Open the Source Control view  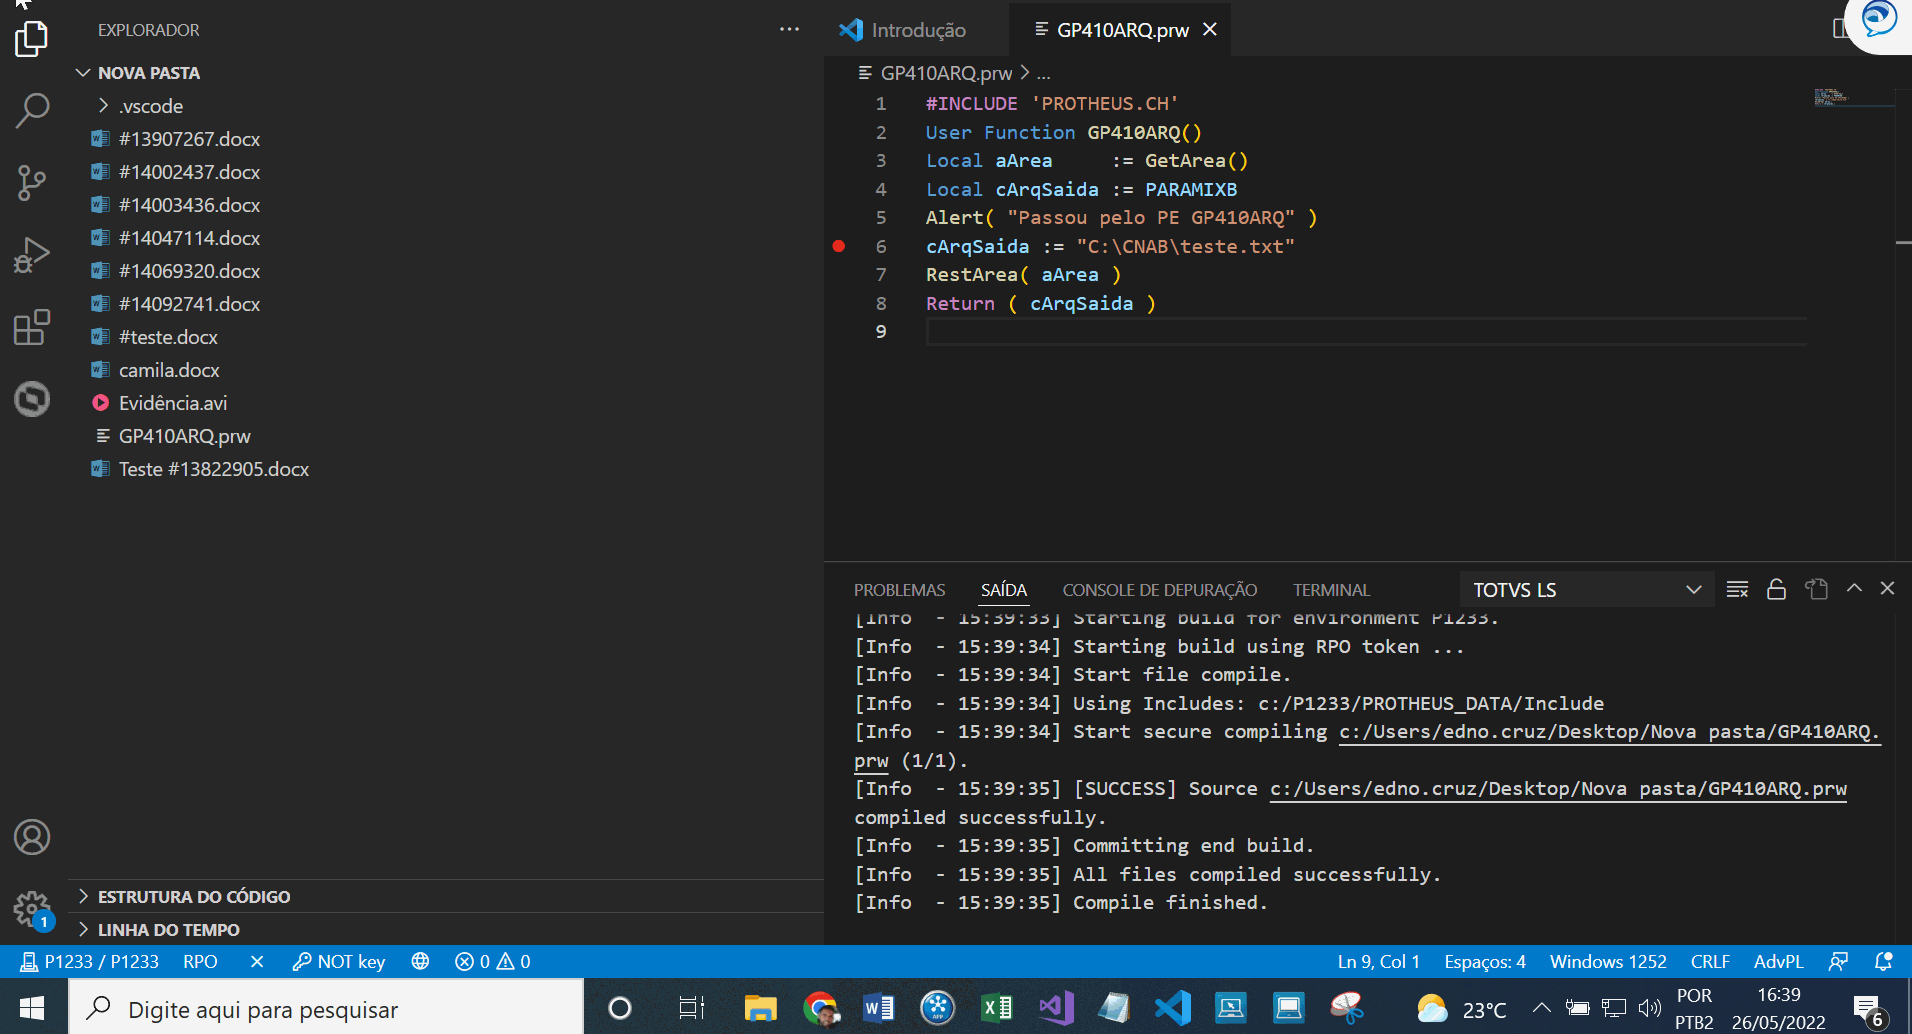tap(32, 183)
